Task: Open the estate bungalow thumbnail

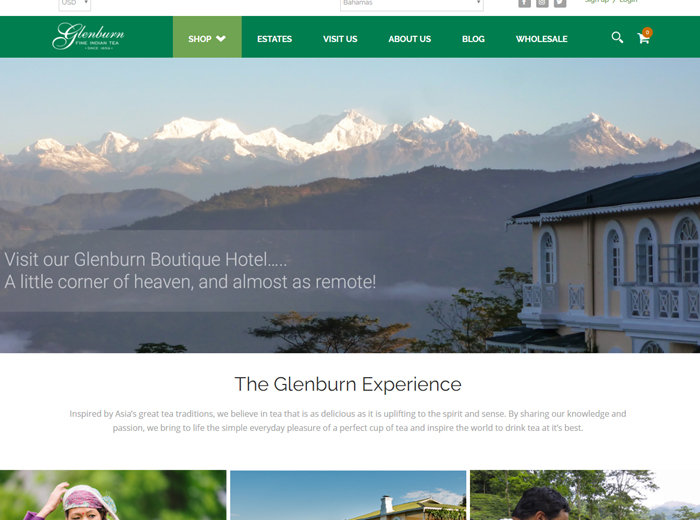Action: (348, 495)
